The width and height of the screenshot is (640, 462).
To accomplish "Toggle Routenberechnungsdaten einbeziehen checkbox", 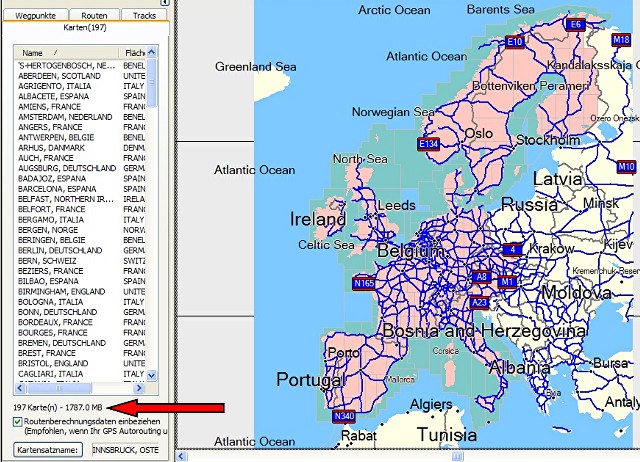I will pyautogui.click(x=18, y=422).
